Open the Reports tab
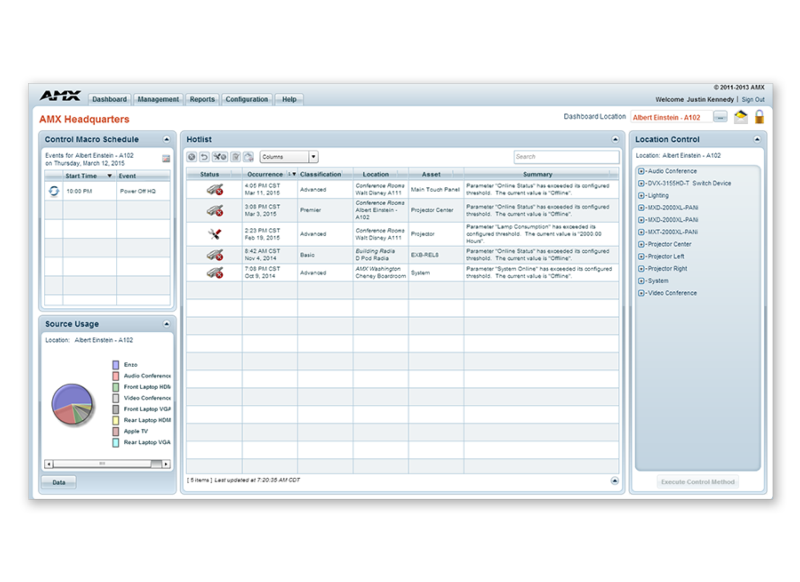This screenshot has width=800, height=582. tap(202, 99)
